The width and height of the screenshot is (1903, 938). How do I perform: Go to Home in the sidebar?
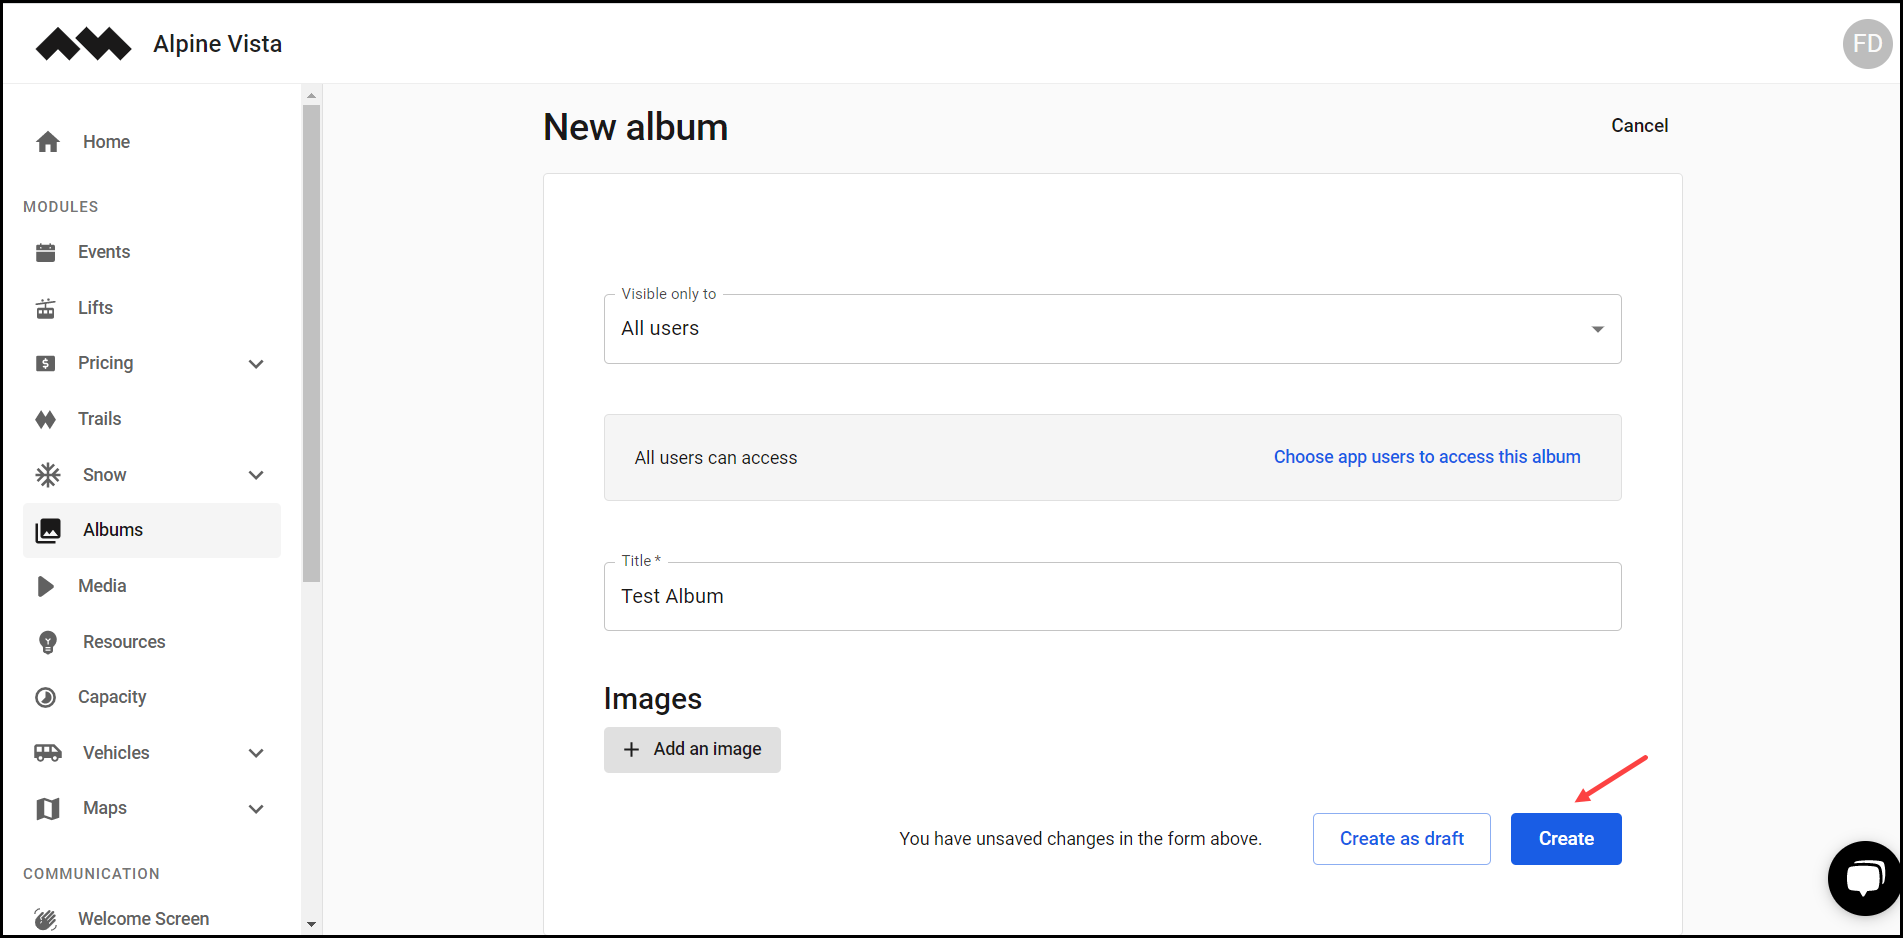(105, 141)
